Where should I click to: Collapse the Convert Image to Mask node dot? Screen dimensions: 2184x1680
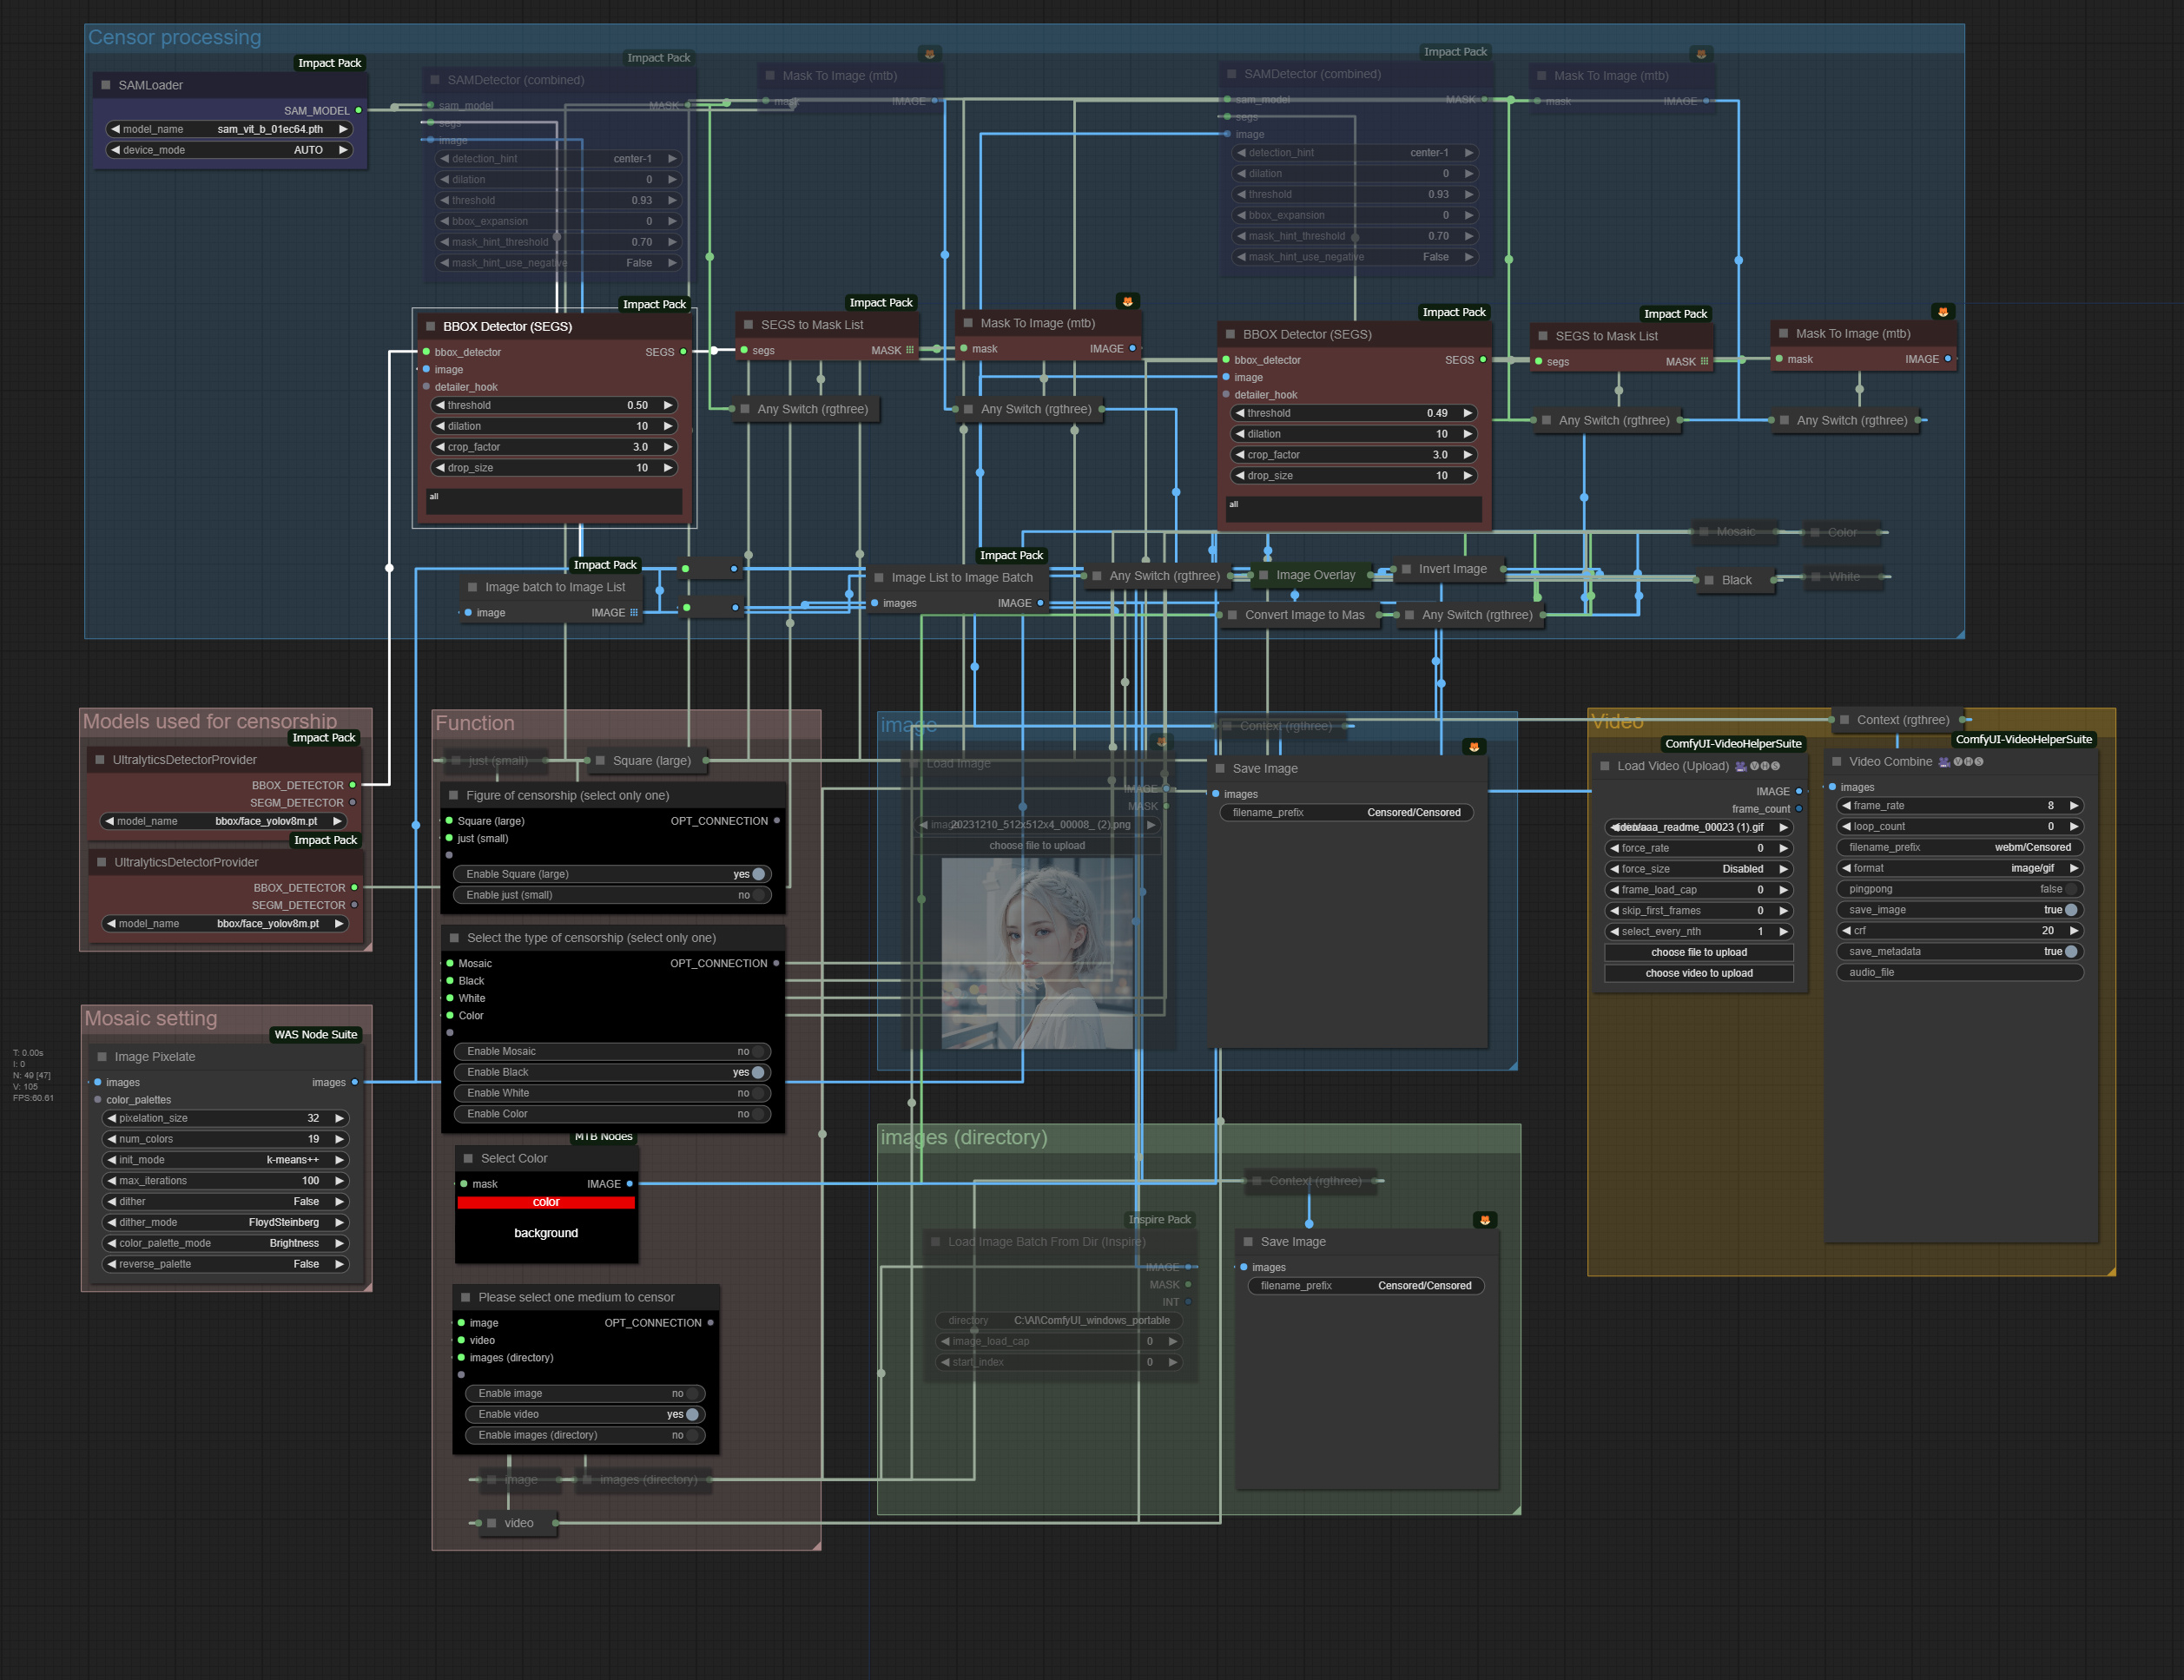1232,615
